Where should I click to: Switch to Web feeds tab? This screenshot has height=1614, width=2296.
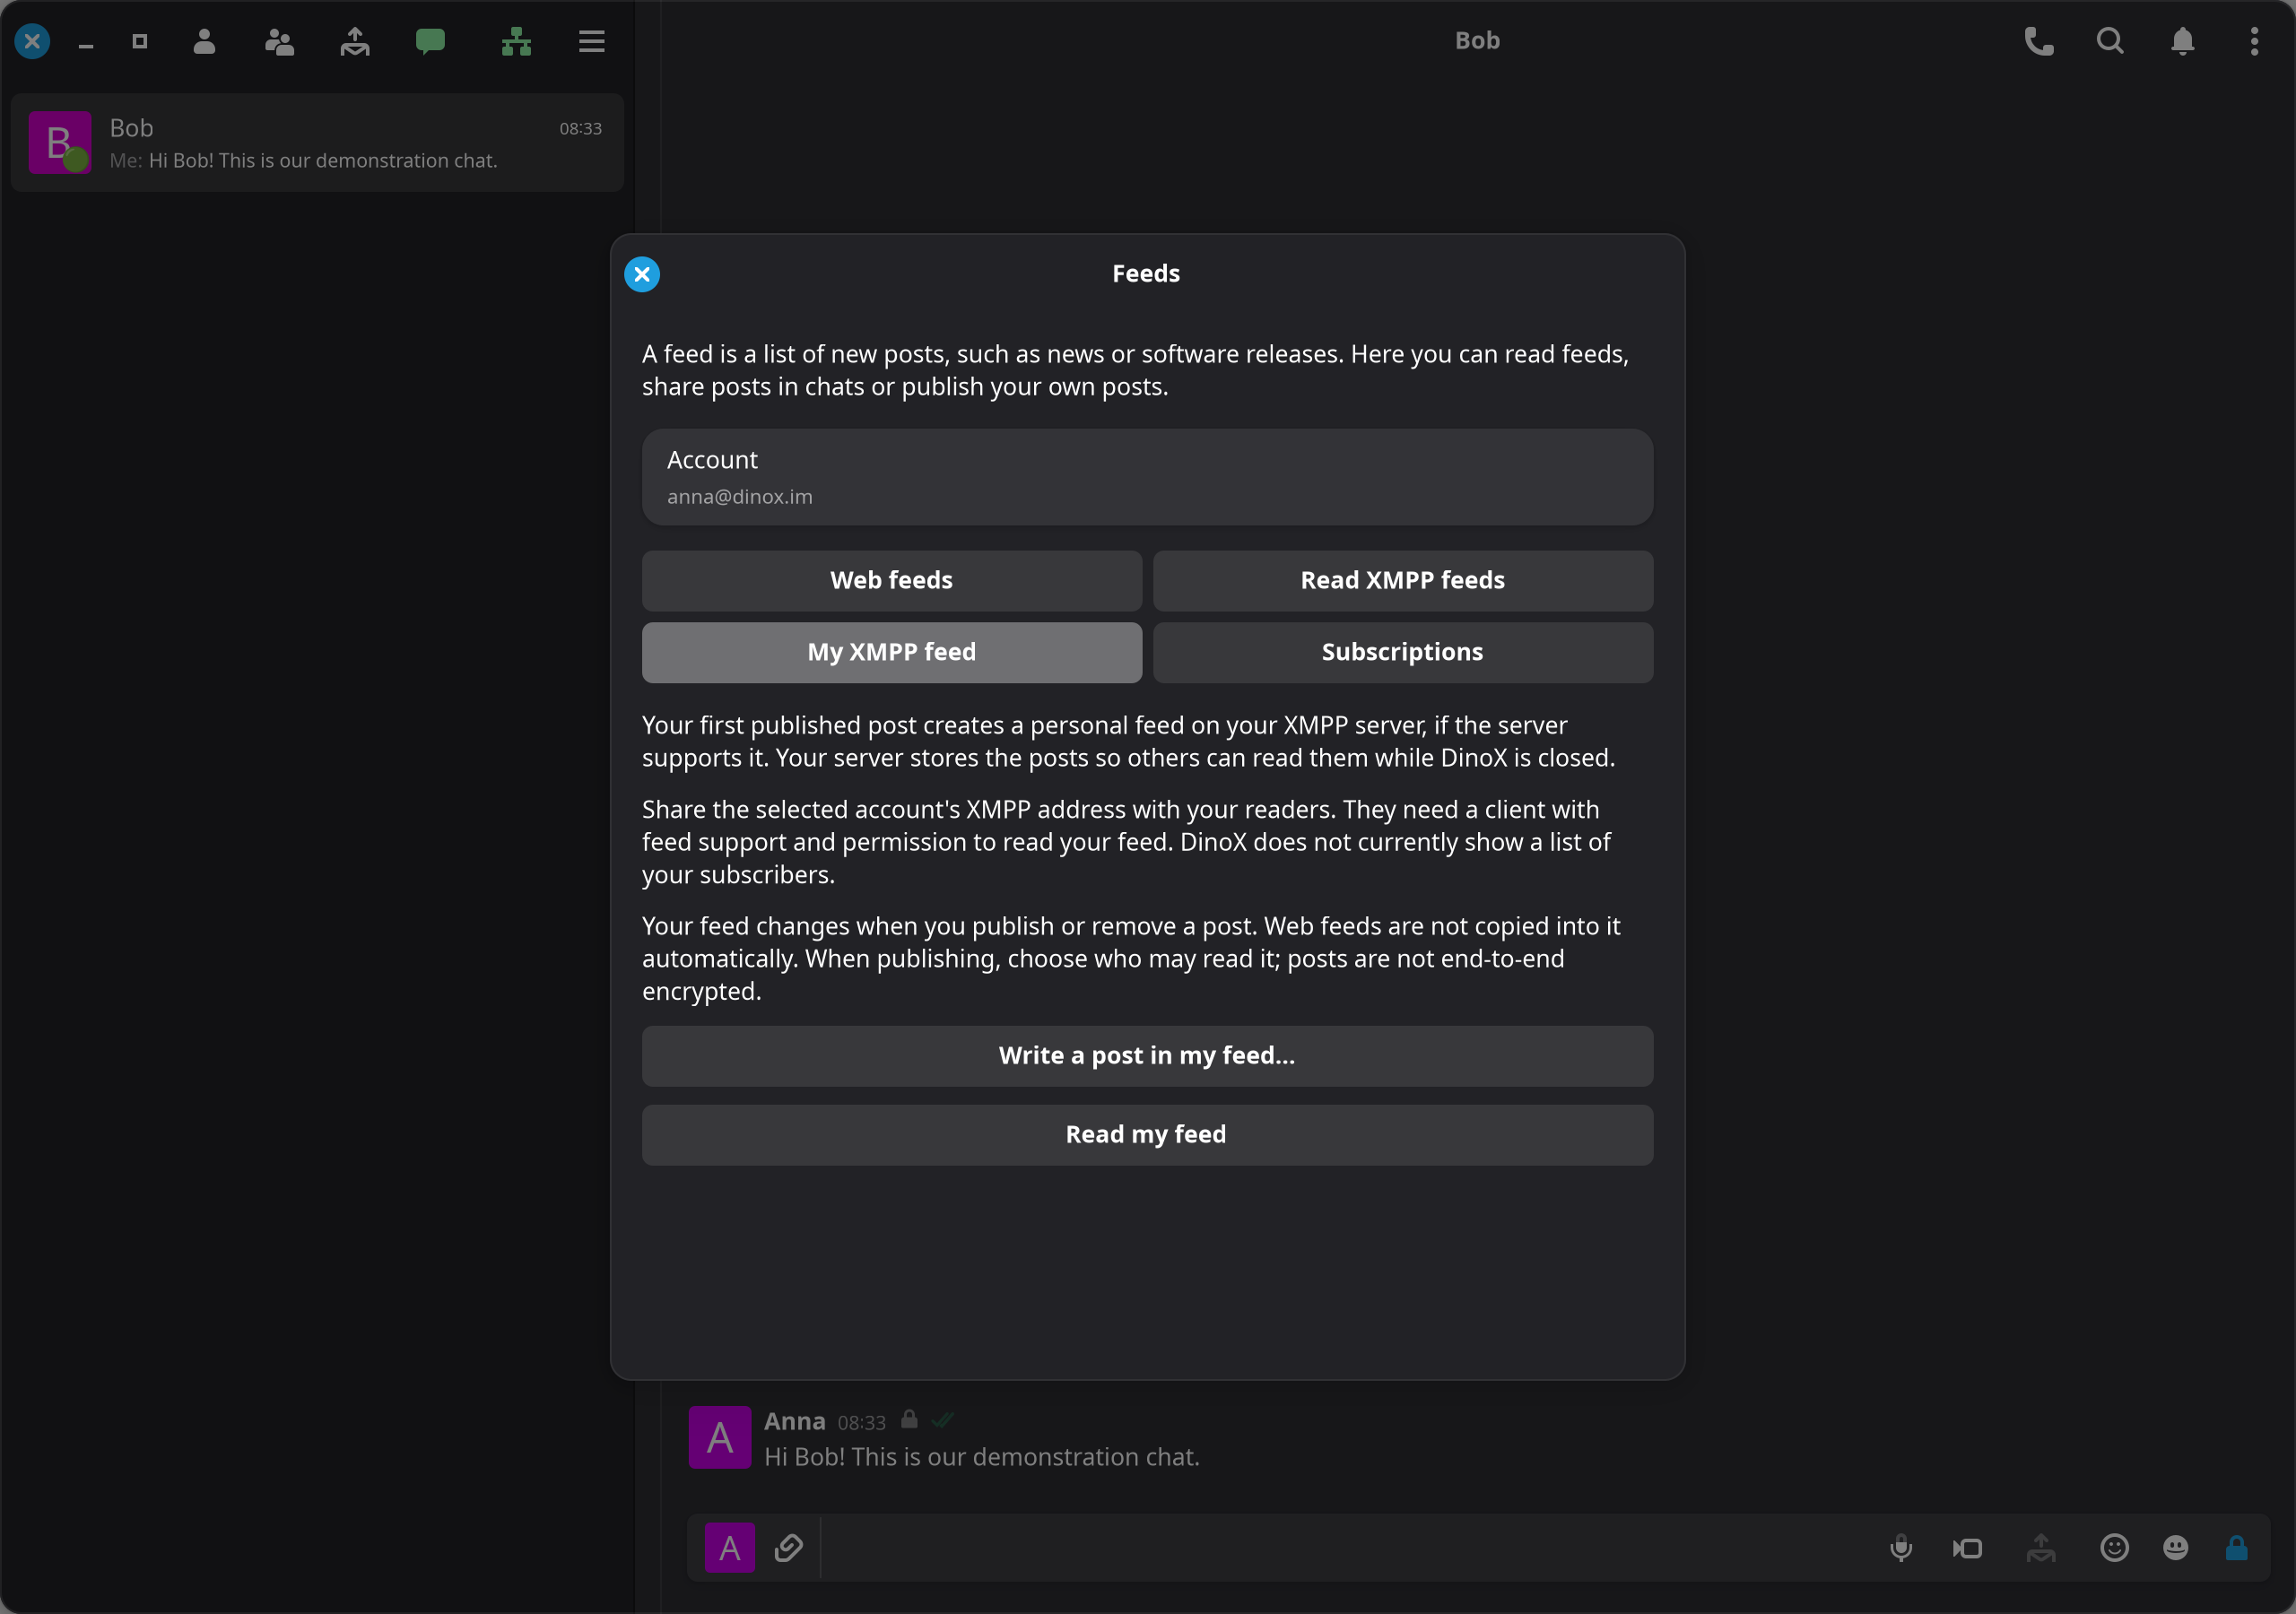point(891,581)
